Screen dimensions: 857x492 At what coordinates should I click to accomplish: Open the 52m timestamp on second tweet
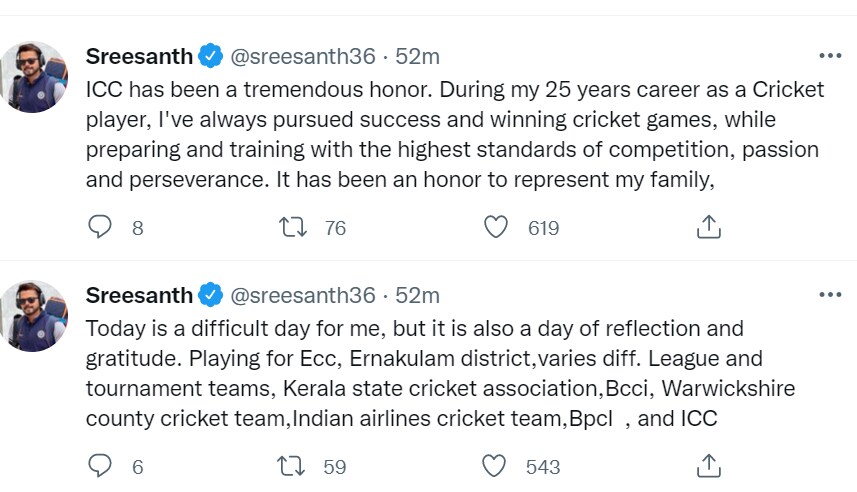(418, 295)
